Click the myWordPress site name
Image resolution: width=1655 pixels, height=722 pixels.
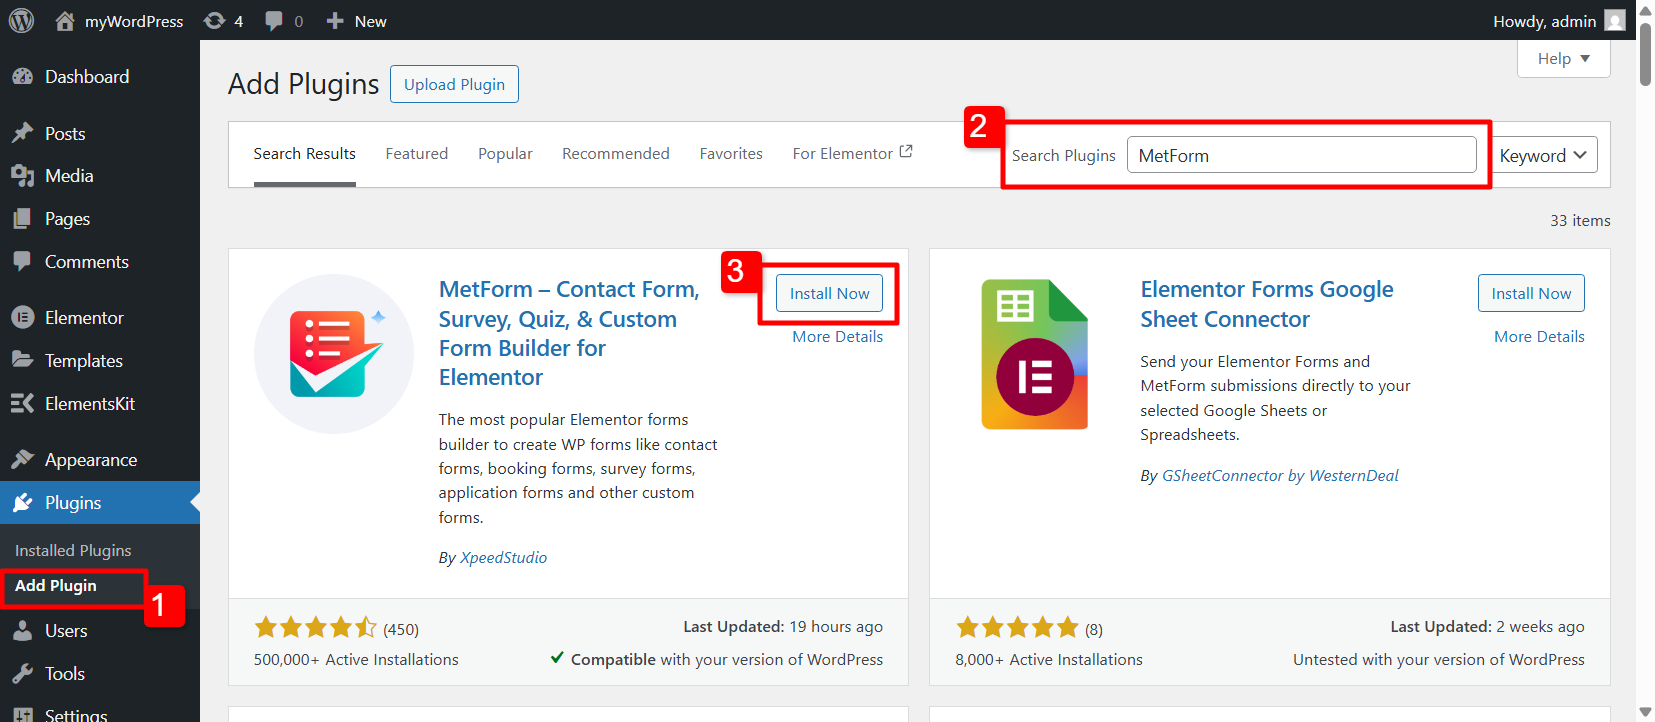(134, 21)
